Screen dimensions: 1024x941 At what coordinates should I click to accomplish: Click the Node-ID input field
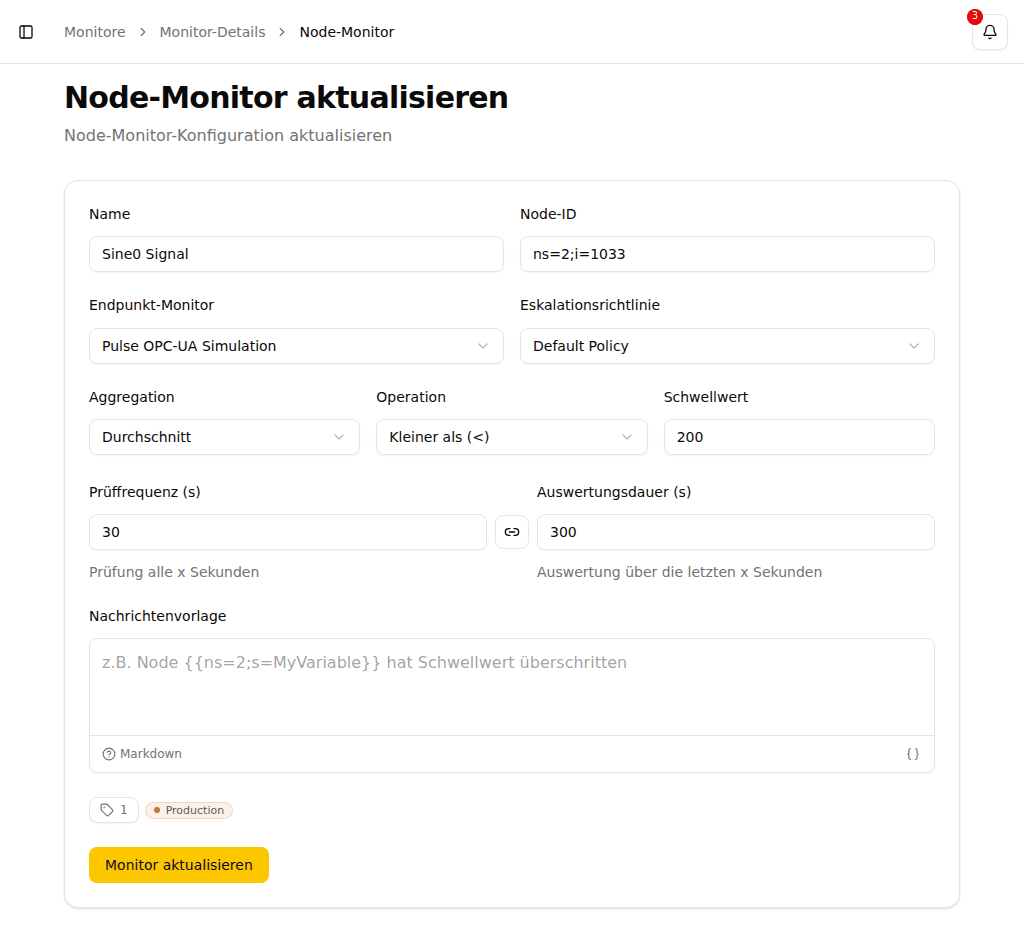point(727,254)
